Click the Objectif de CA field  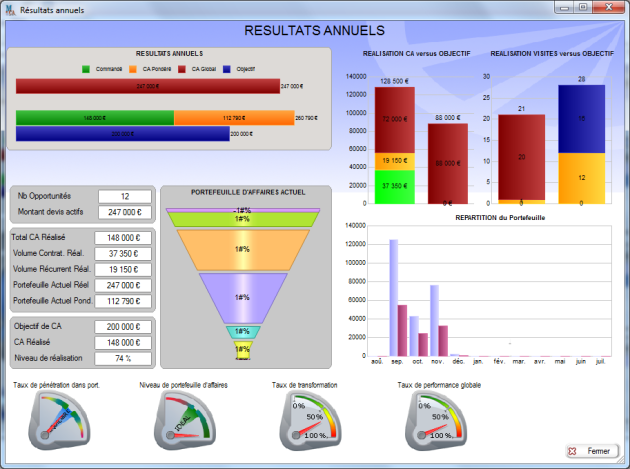[x=123, y=327]
